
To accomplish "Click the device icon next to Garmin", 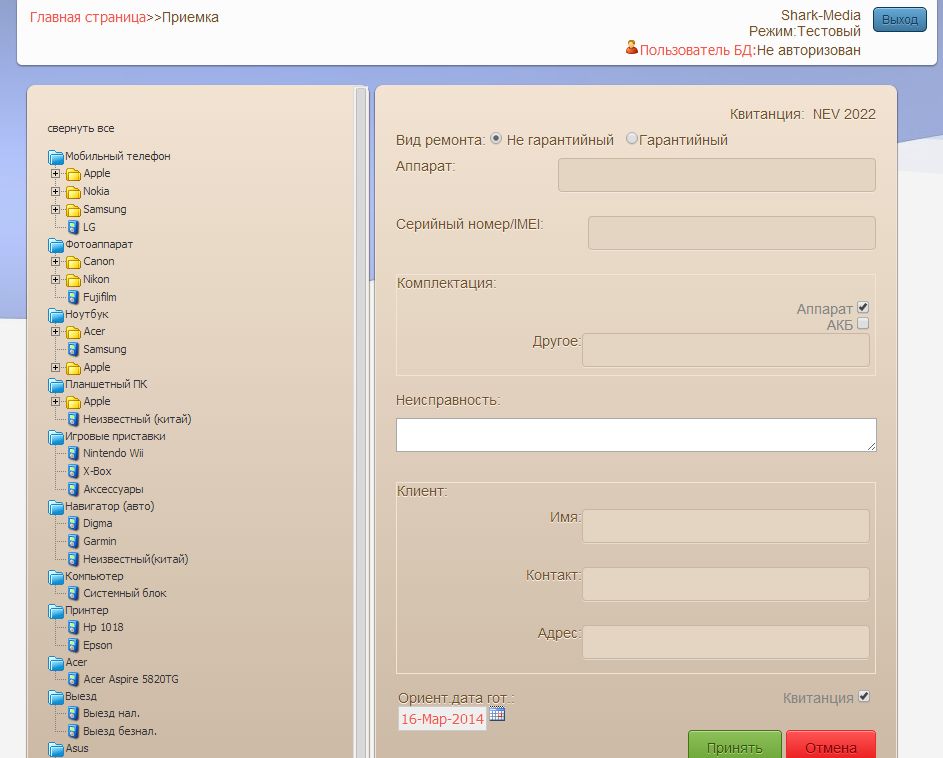I will pos(73,541).
